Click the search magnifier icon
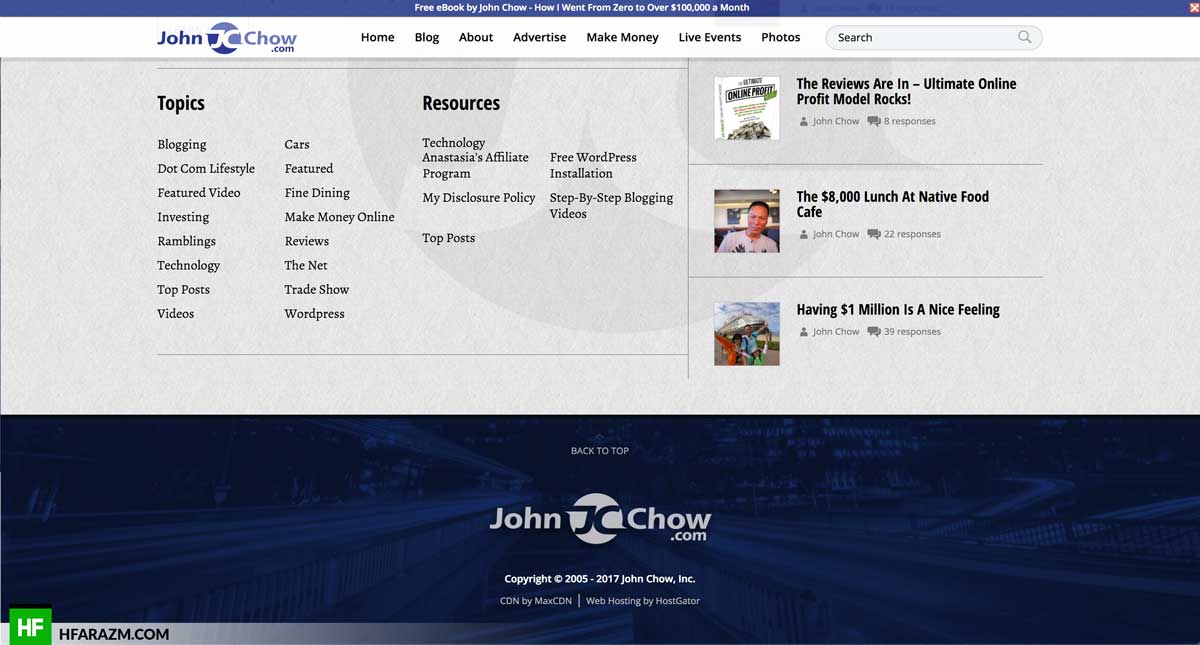Viewport: 1200px width, 645px height. (x=1024, y=37)
